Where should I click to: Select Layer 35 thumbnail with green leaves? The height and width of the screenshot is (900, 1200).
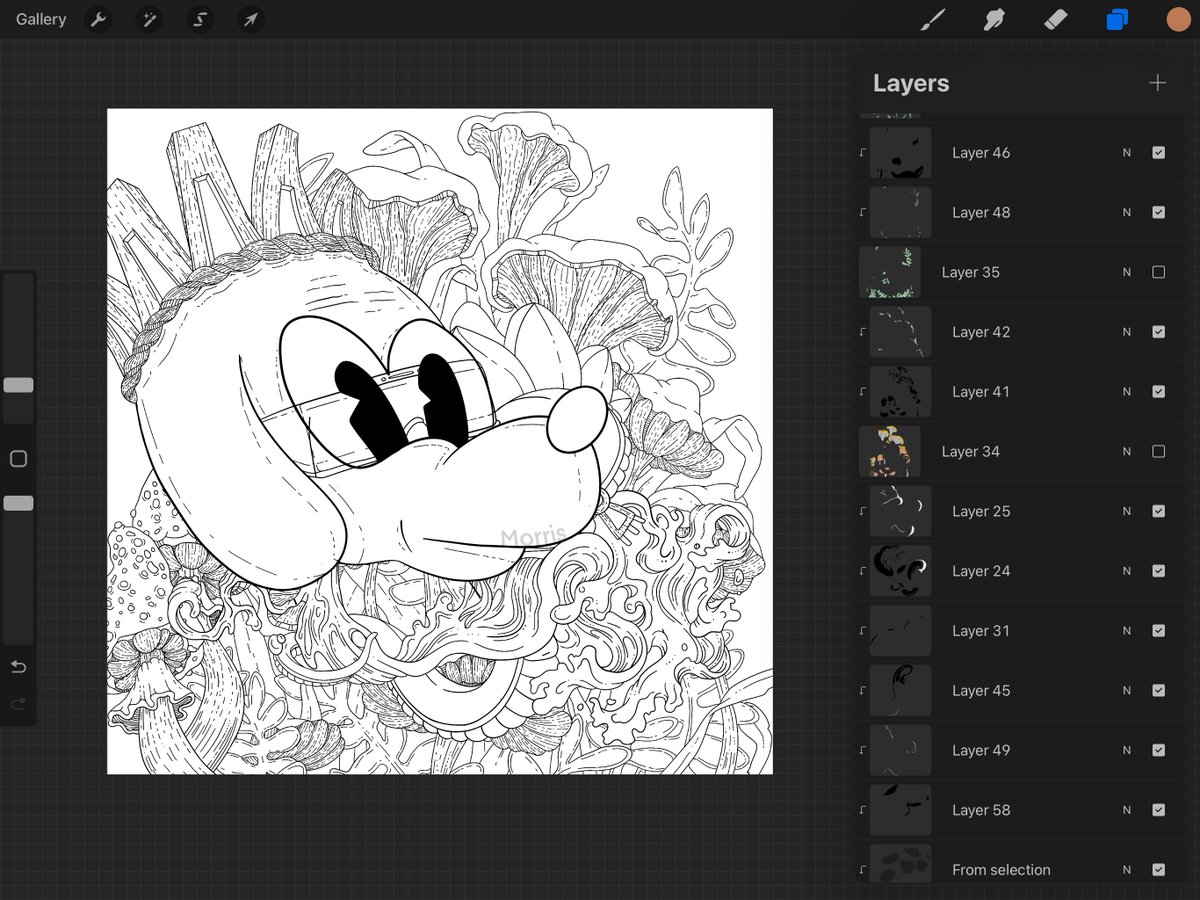(890, 272)
